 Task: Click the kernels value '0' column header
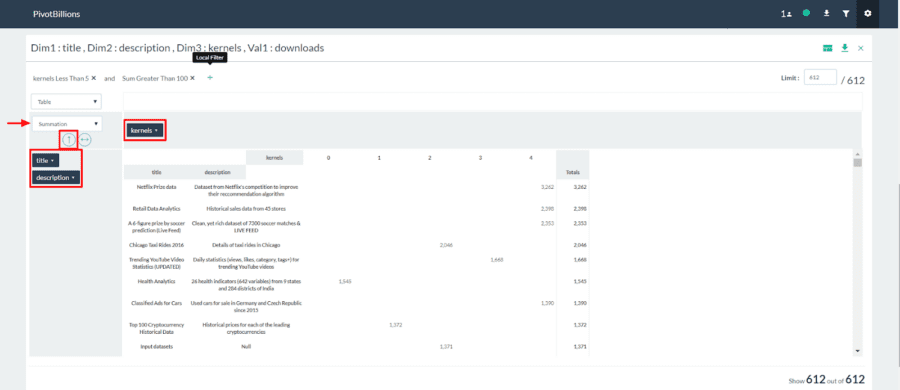(x=328, y=157)
